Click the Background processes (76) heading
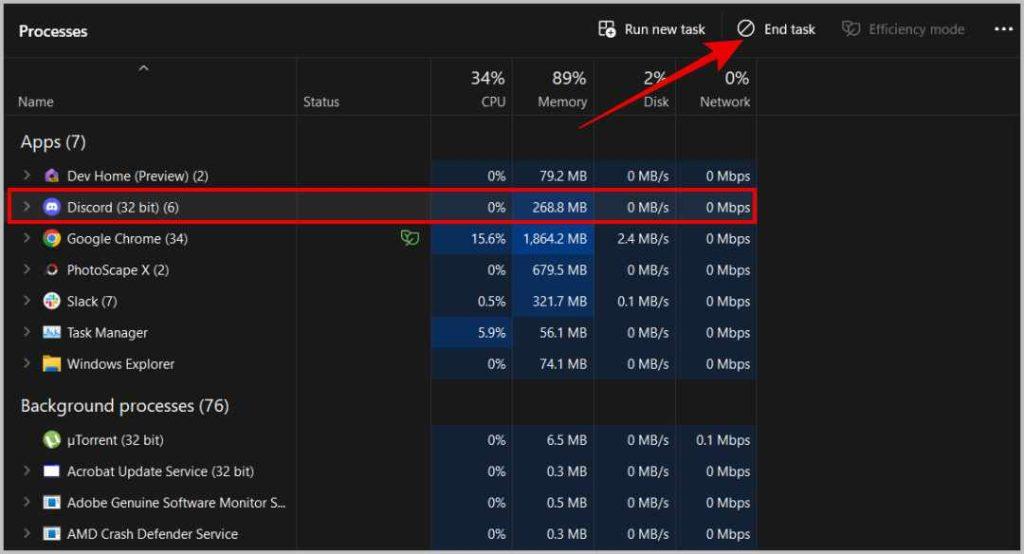Screen dimensions: 1024x554 125,406
